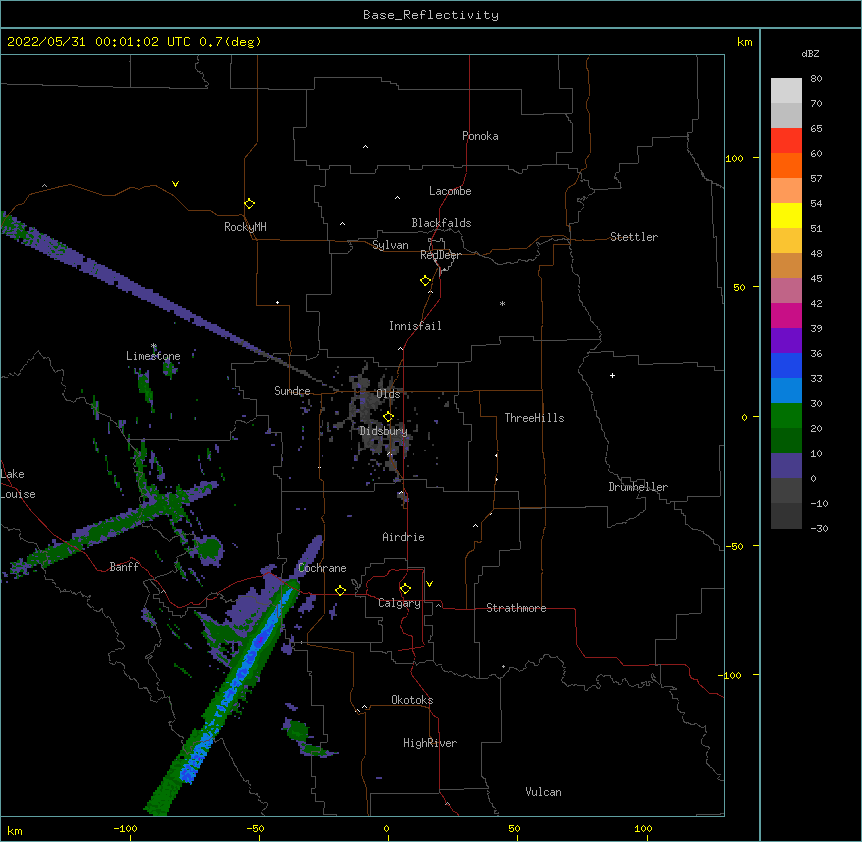Click the km label beside the dBZ legend
This screenshot has width=862, height=842.
(744, 42)
